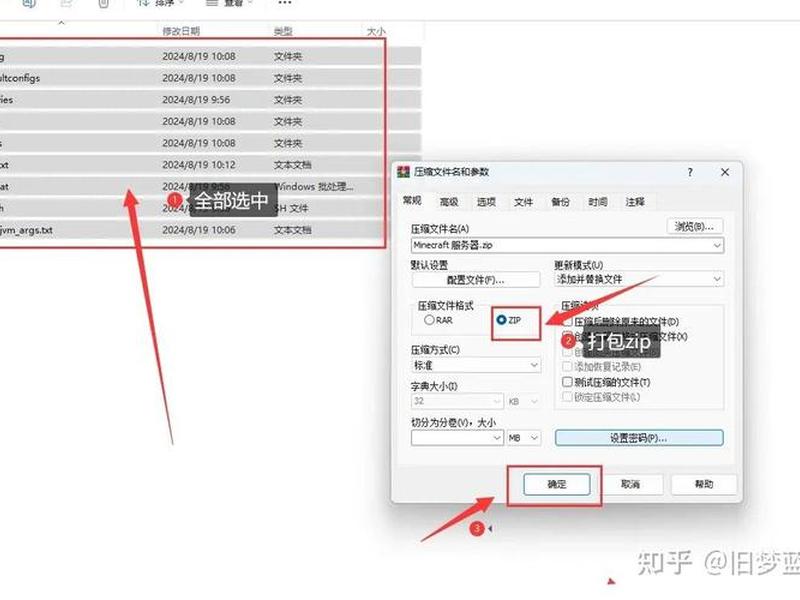Image resolution: width=800 pixels, height=600 pixels.
Task: Click the date 2024/8/19 10:06
Action: click(x=199, y=230)
